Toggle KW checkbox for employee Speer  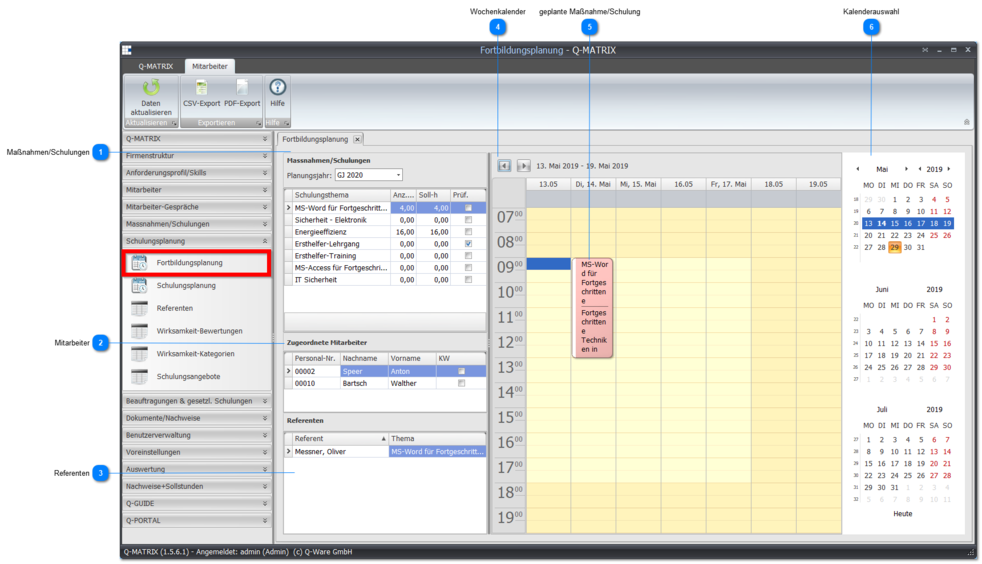(x=461, y=371)
